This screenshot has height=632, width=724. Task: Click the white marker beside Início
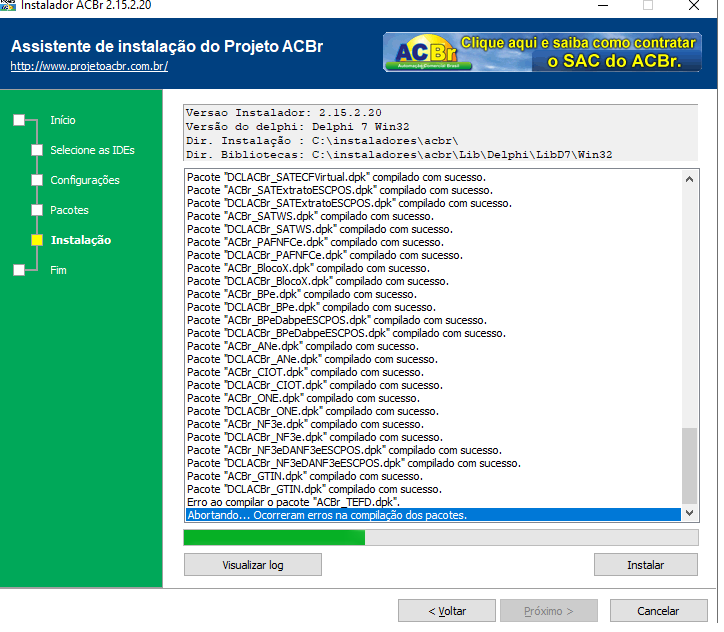coord(19,120)
